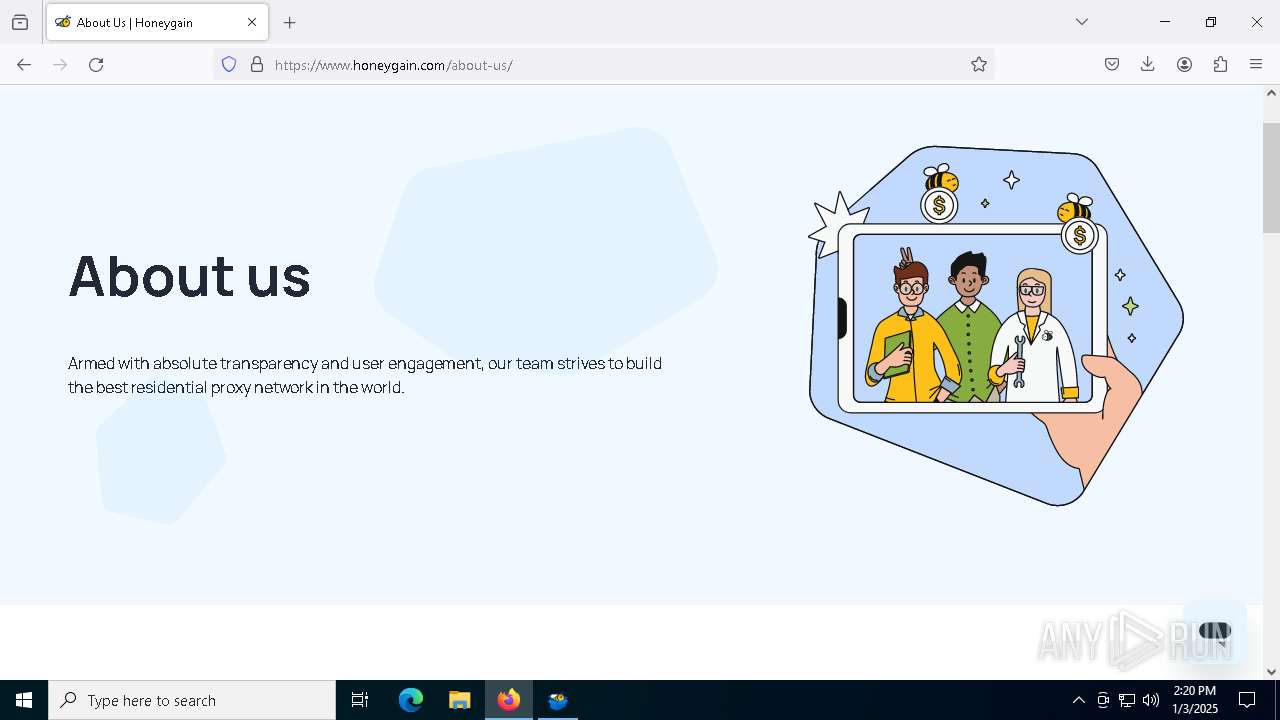Open the clock showing 2:20 PM

click(x=1195, y=700)
